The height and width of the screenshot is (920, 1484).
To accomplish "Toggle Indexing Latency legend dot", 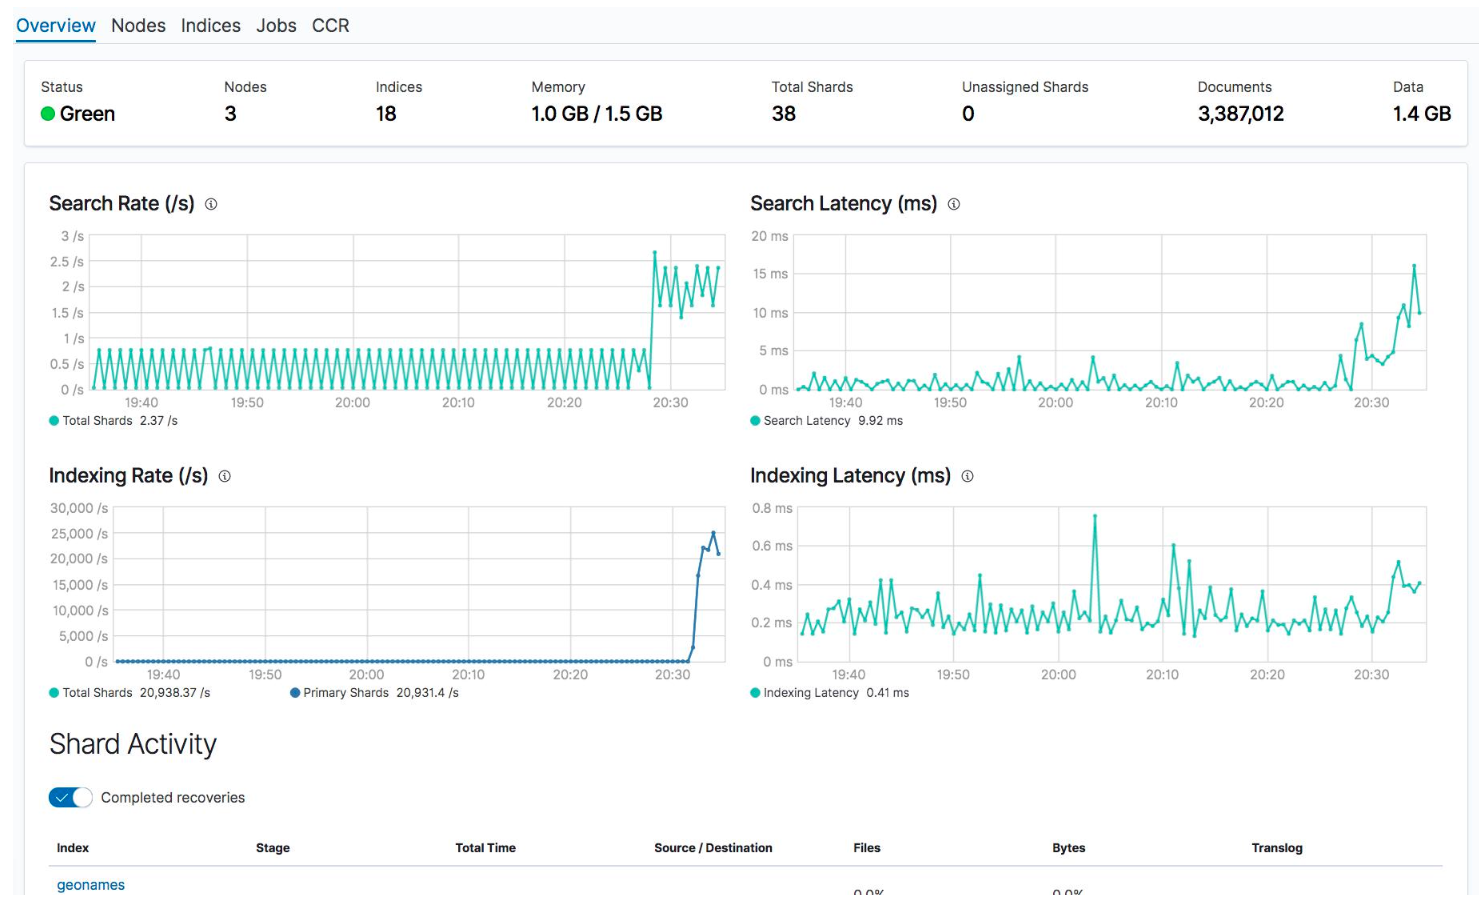I will pos(755,693).
